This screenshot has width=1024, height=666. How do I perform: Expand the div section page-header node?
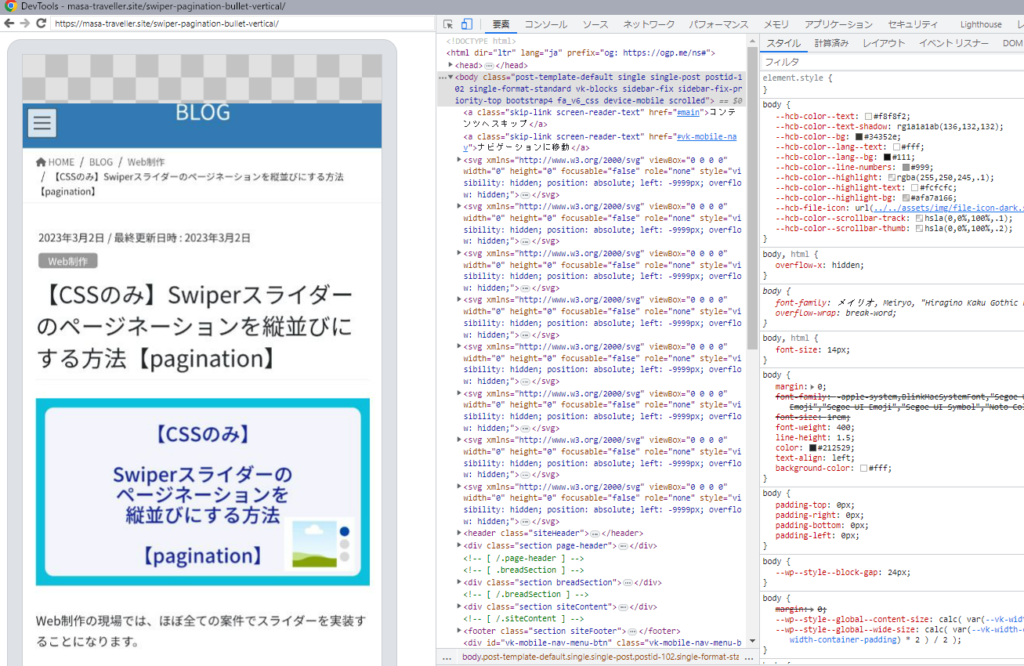pos(459,546)
